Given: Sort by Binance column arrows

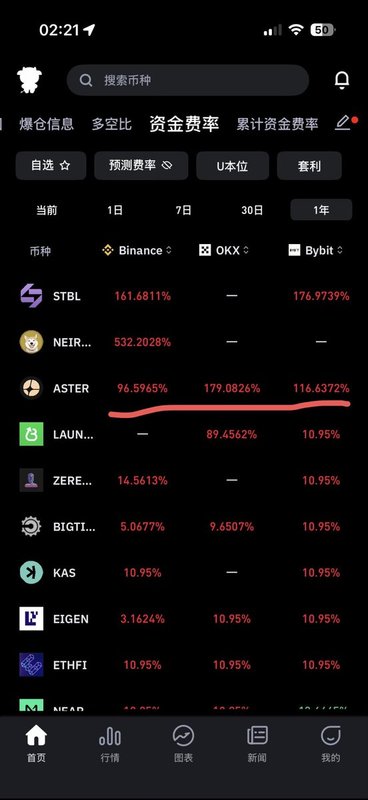Looking at the screenshot, I should (x=169, y=251).
